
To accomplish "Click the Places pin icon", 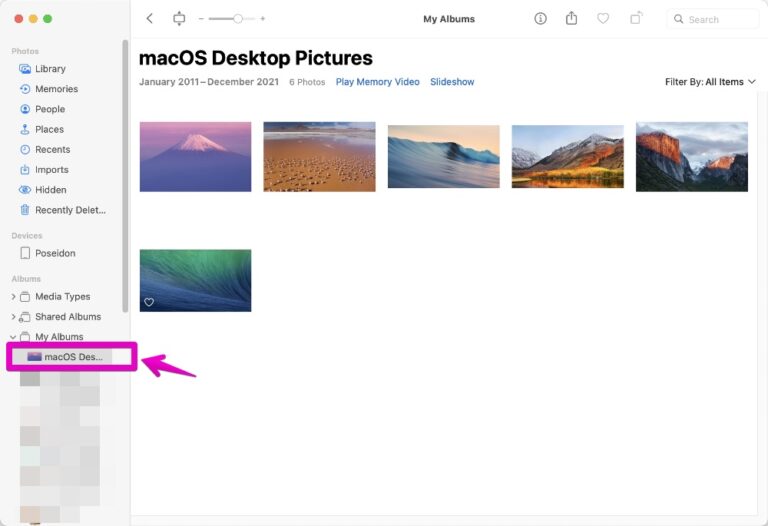I will pyautogui.click(x=24, y=129).
